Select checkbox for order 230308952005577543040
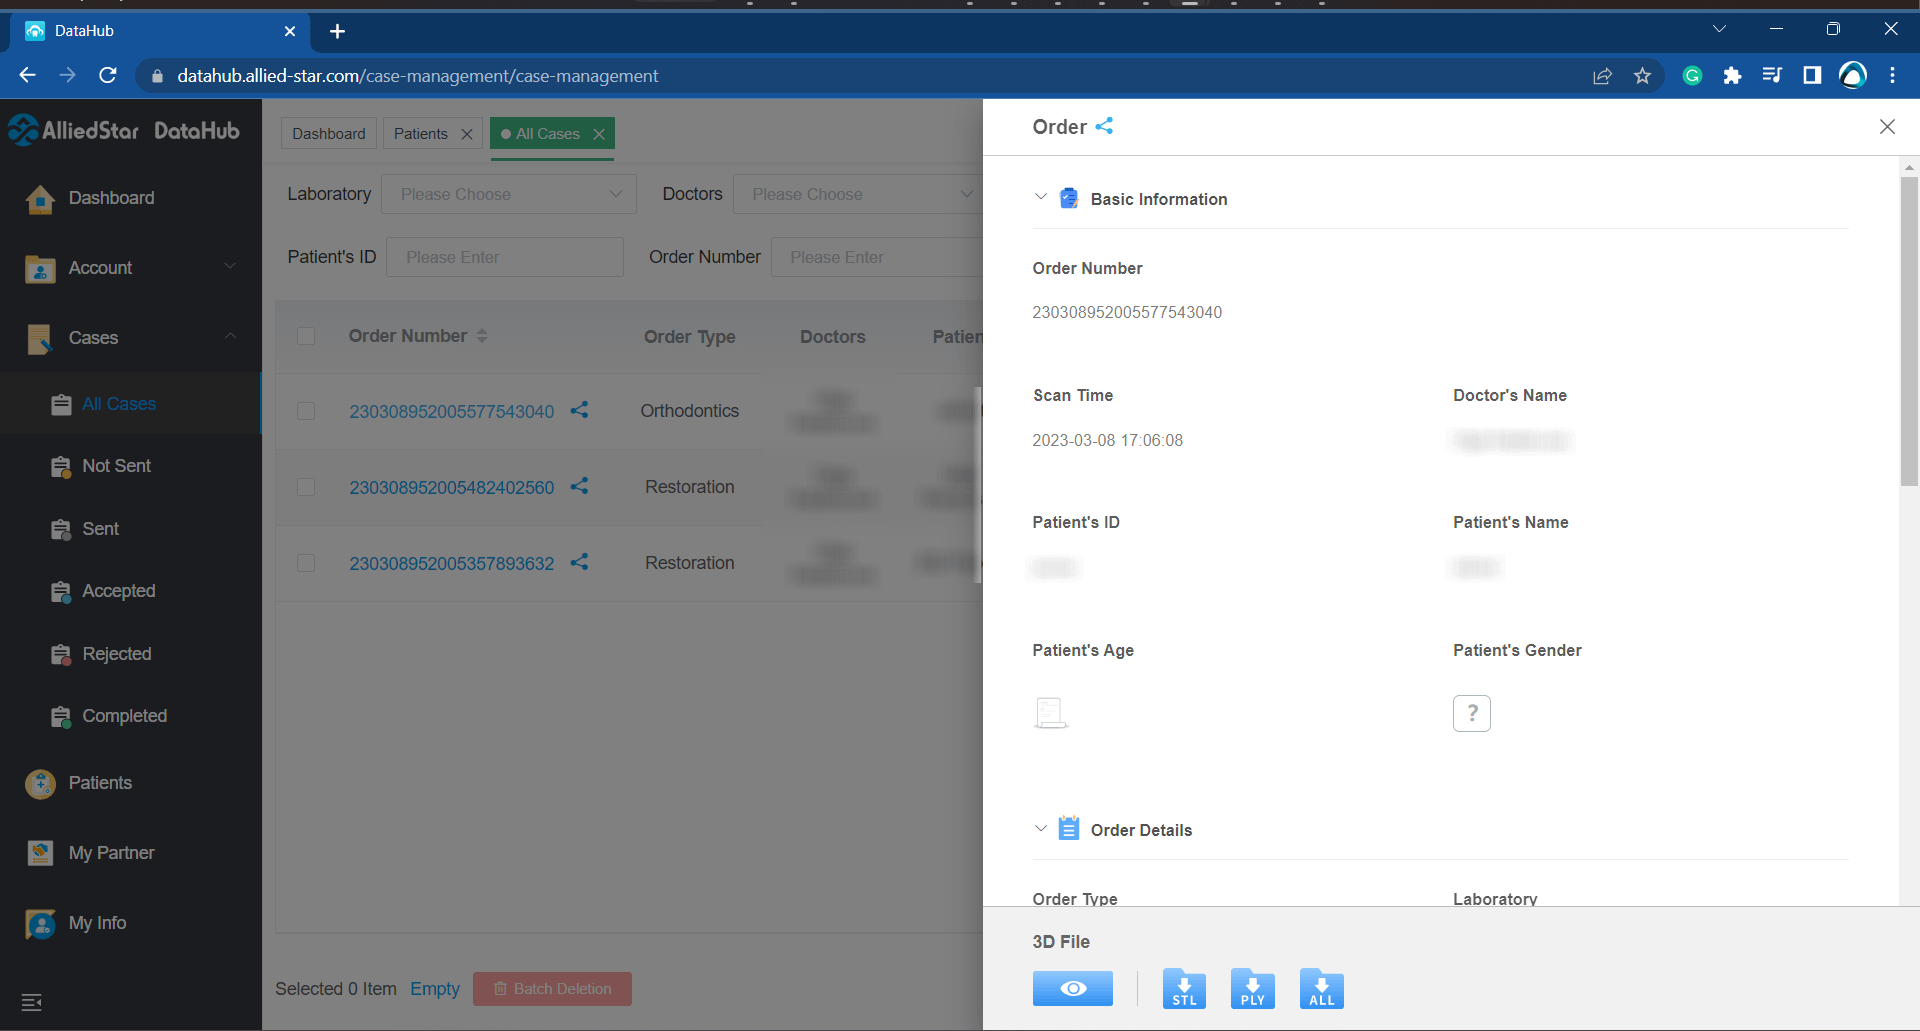 point(307,411)
